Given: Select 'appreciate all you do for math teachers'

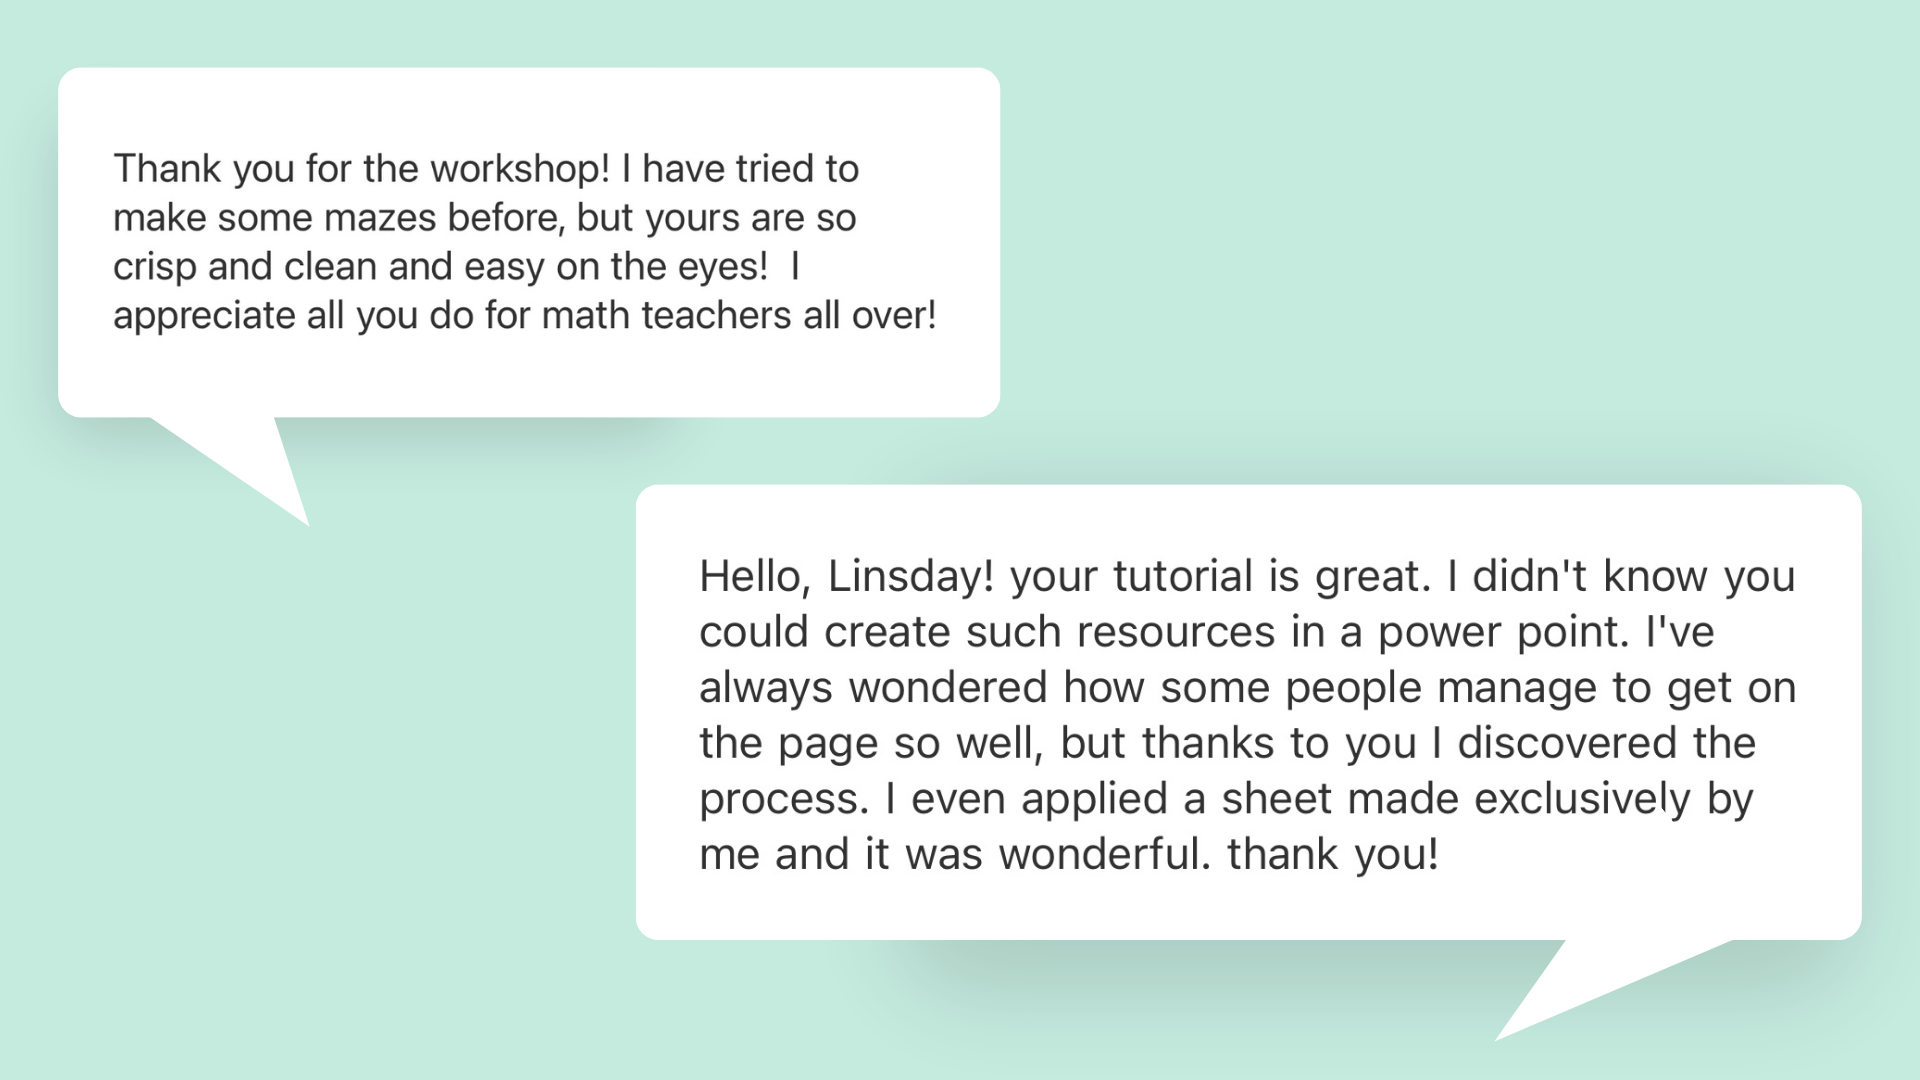Looking at the screenshot, I should (x=453, y=316).
